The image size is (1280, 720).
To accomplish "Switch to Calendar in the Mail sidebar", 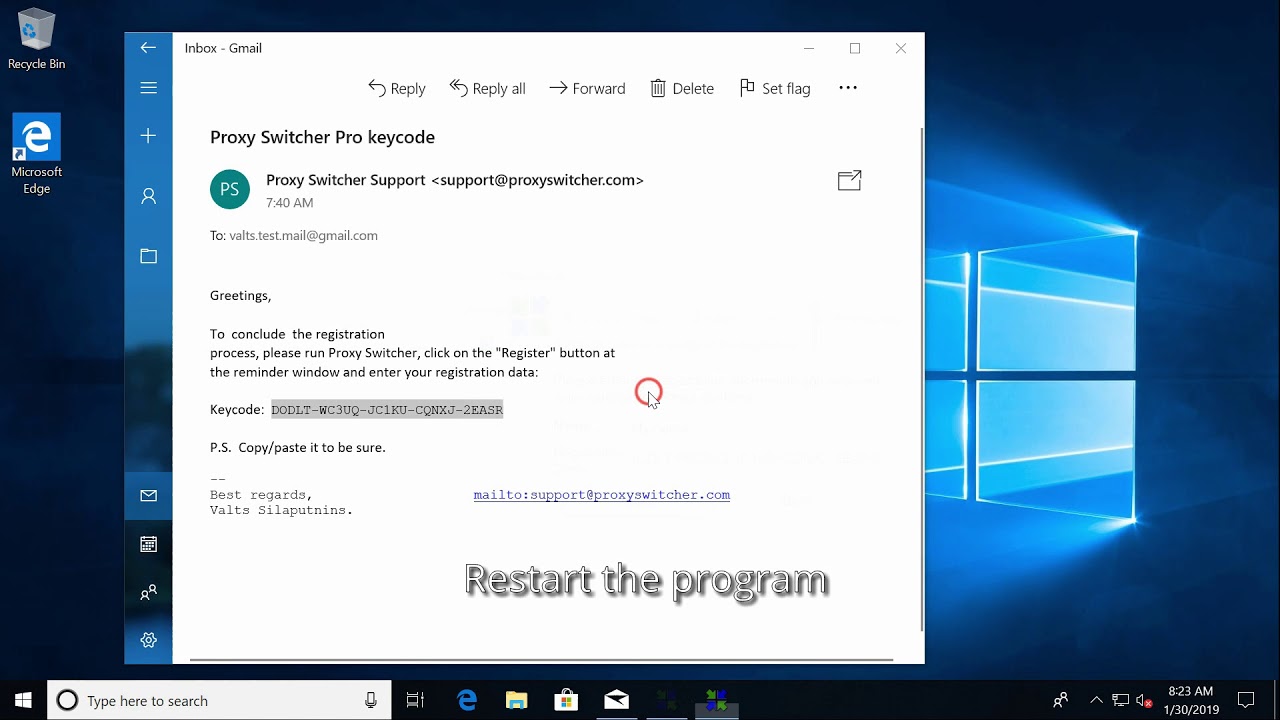I will (x=148, y=544).
